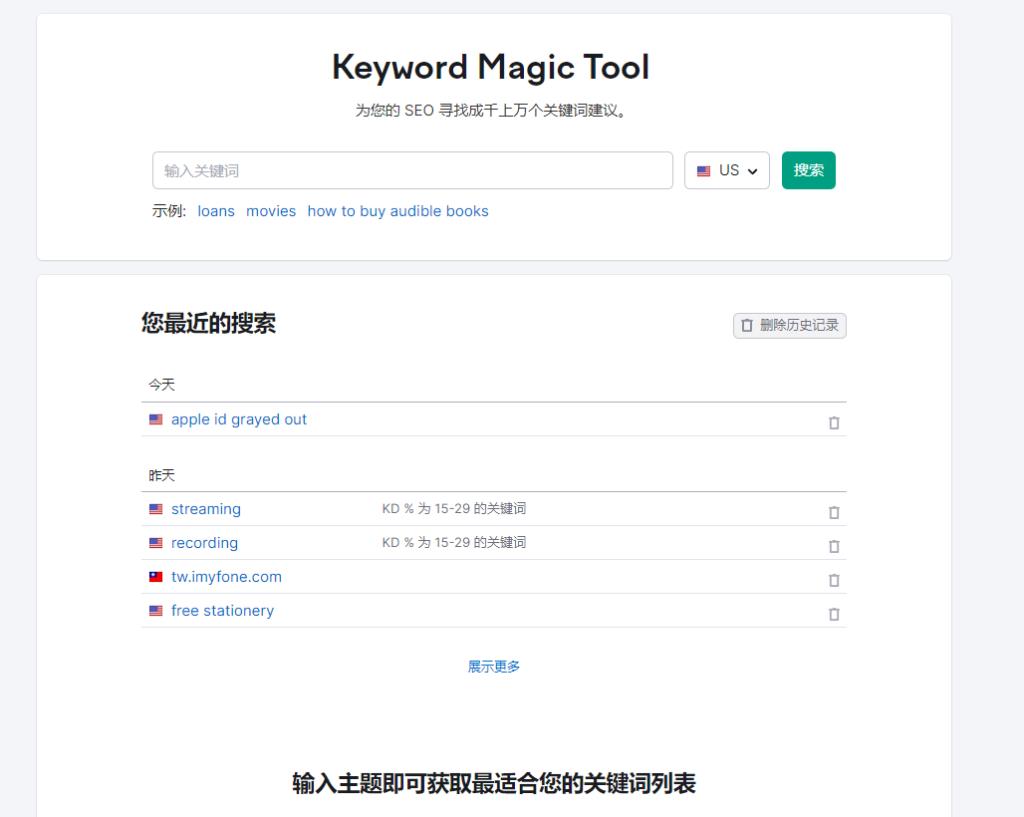Image resolution: width=1024 pixels, height=817 pixels.
Task: Click the 您最近的搜索 heading
Action: 208,323
